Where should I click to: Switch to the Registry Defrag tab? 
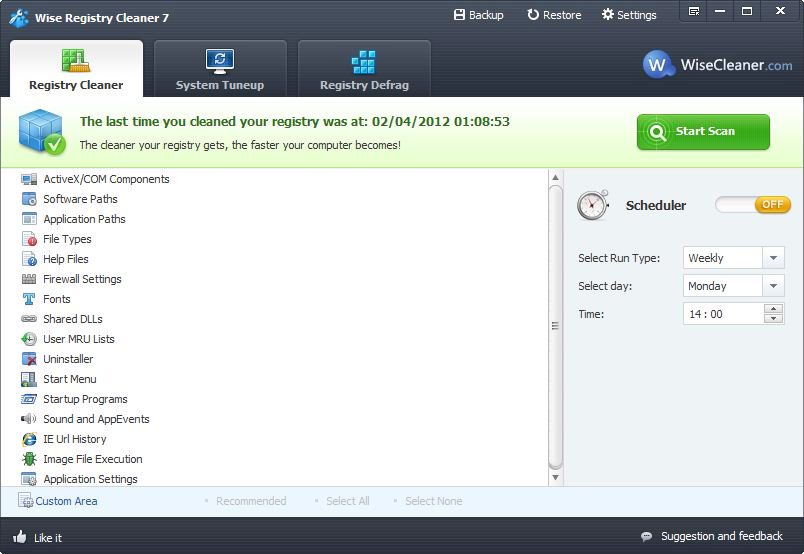[364, 69]
